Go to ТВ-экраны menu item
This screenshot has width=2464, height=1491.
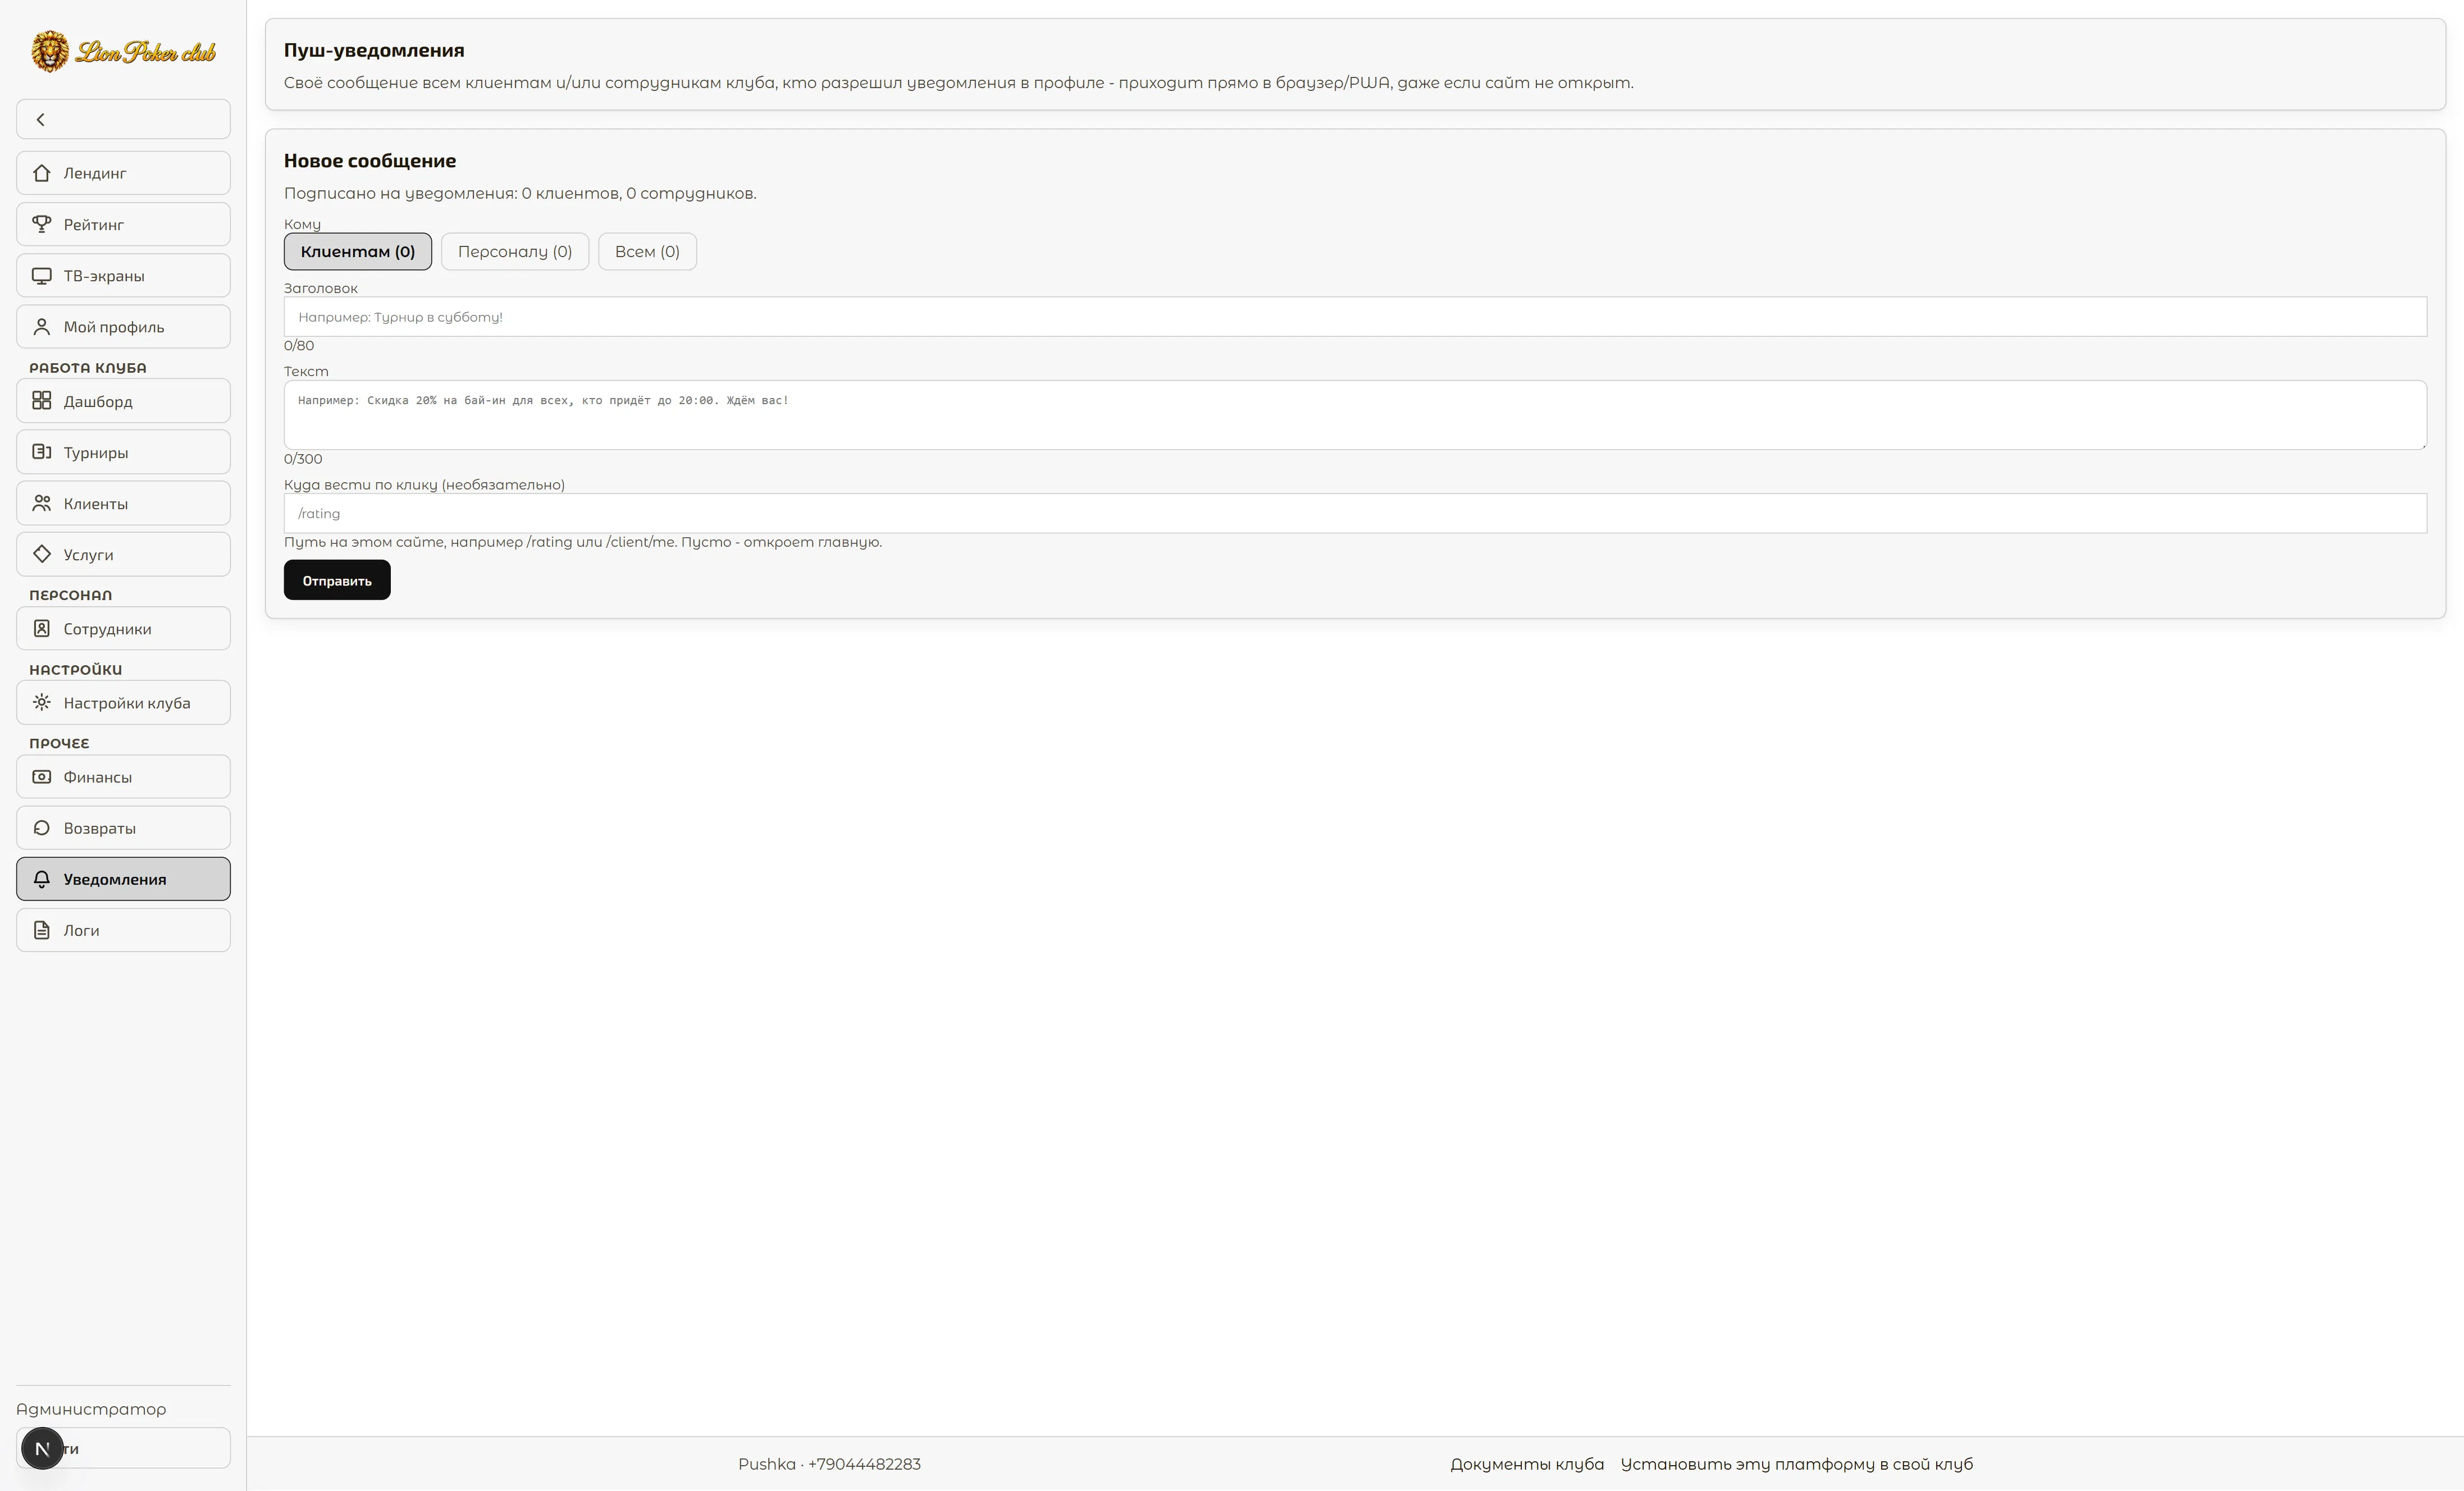123,275
